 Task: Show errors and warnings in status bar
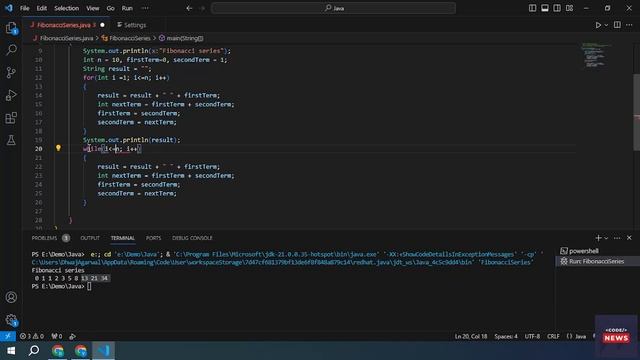click(x=31, y=336)
